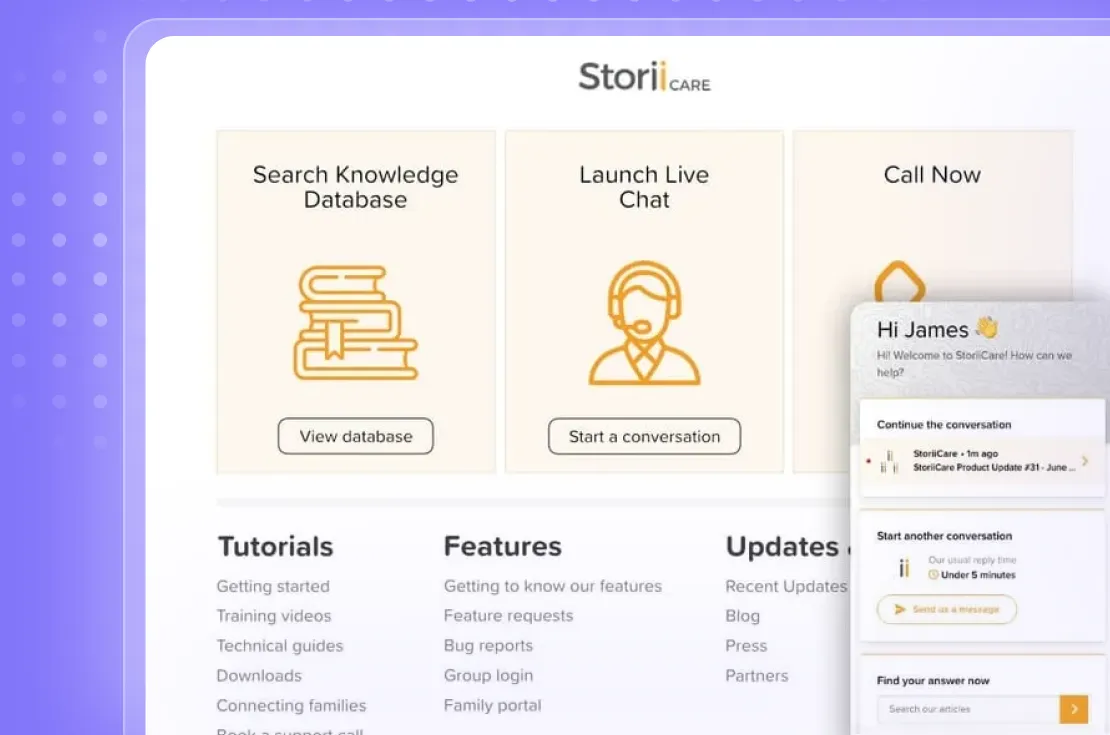The width and height of the screenshot is (1110, 735).
Task: Open StoriiCare Product Update conversation chevron
Action: click(1085, 461)
